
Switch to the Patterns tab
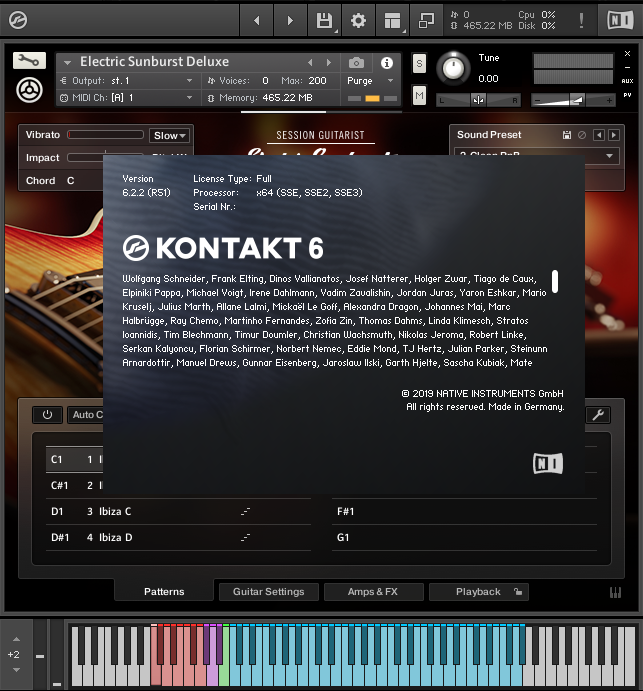[164, 591]
